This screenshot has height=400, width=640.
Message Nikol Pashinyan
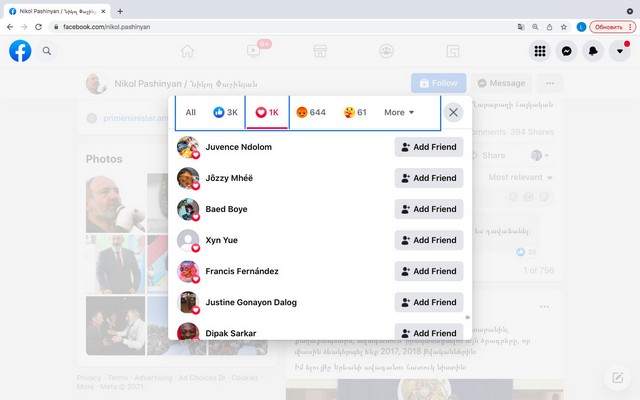coord(501,83)
